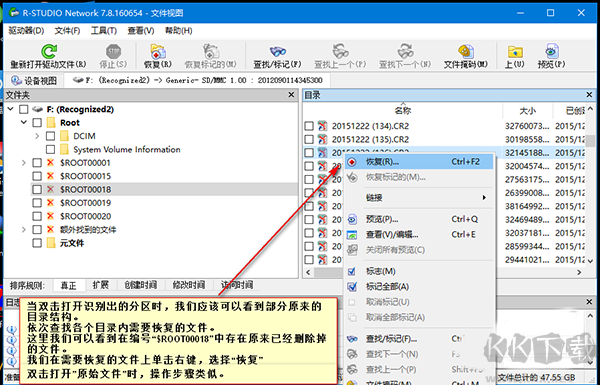This screenshot has height=385, width=600.
Task: Click the red X icon beside $ROOT00019
Action: click(x=50, y=203)
